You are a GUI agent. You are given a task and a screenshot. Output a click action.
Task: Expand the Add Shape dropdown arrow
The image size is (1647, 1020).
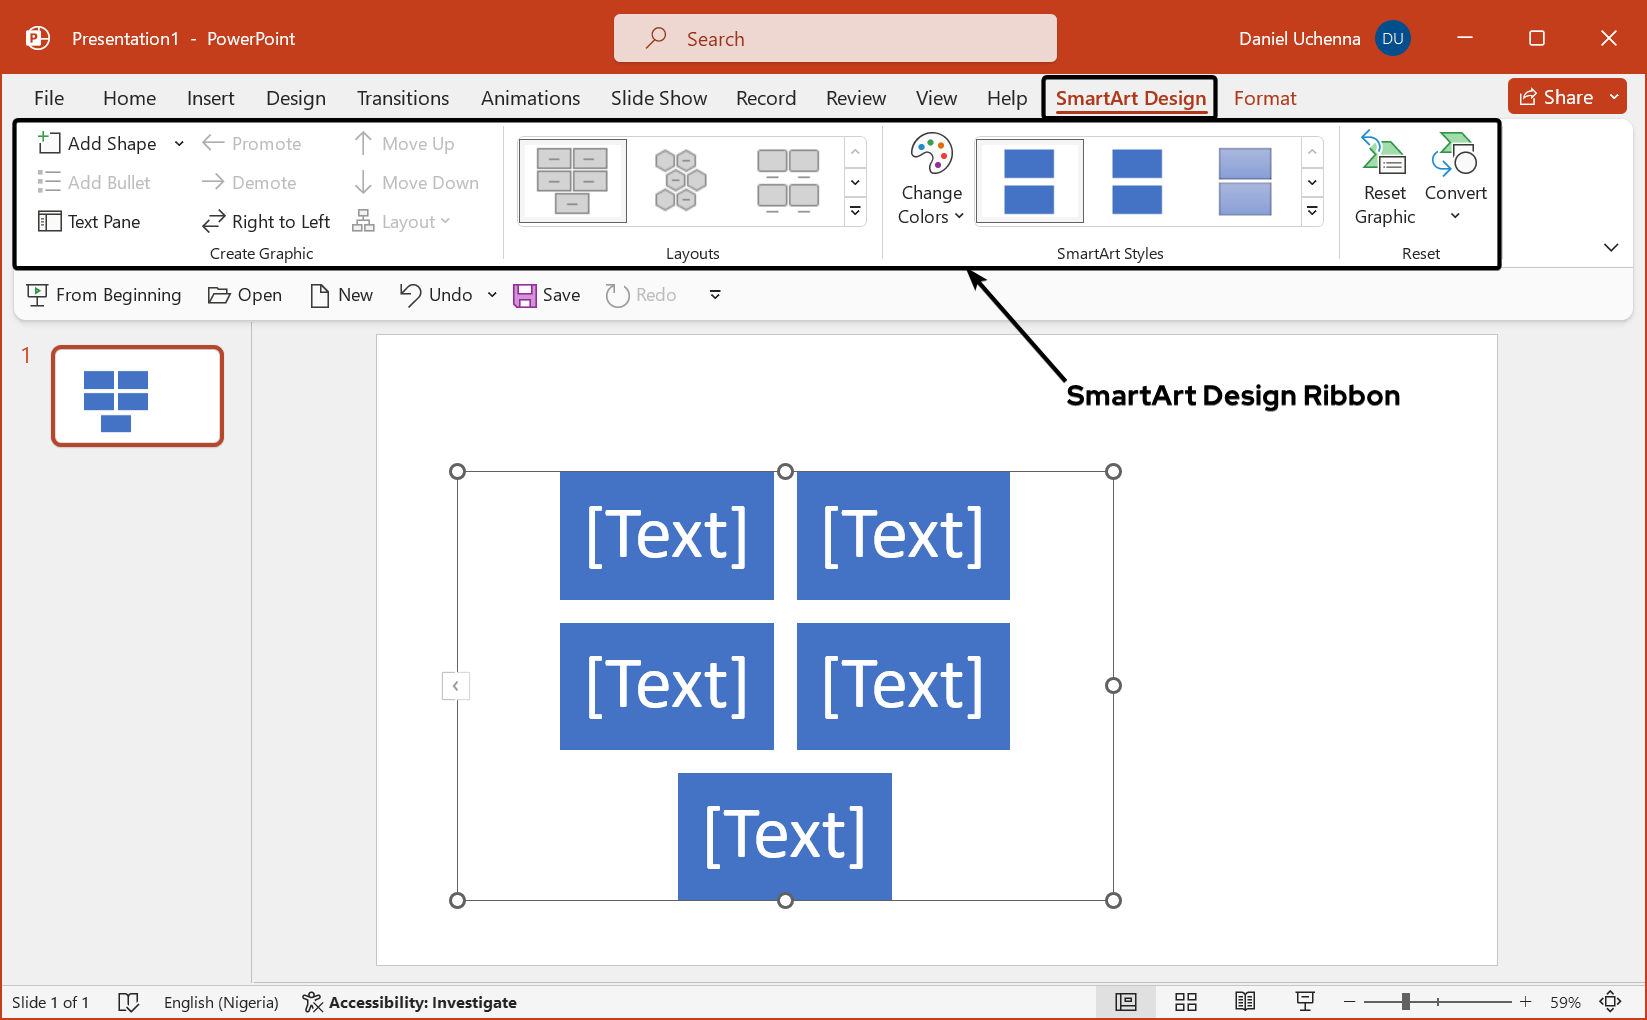[179, 144]
